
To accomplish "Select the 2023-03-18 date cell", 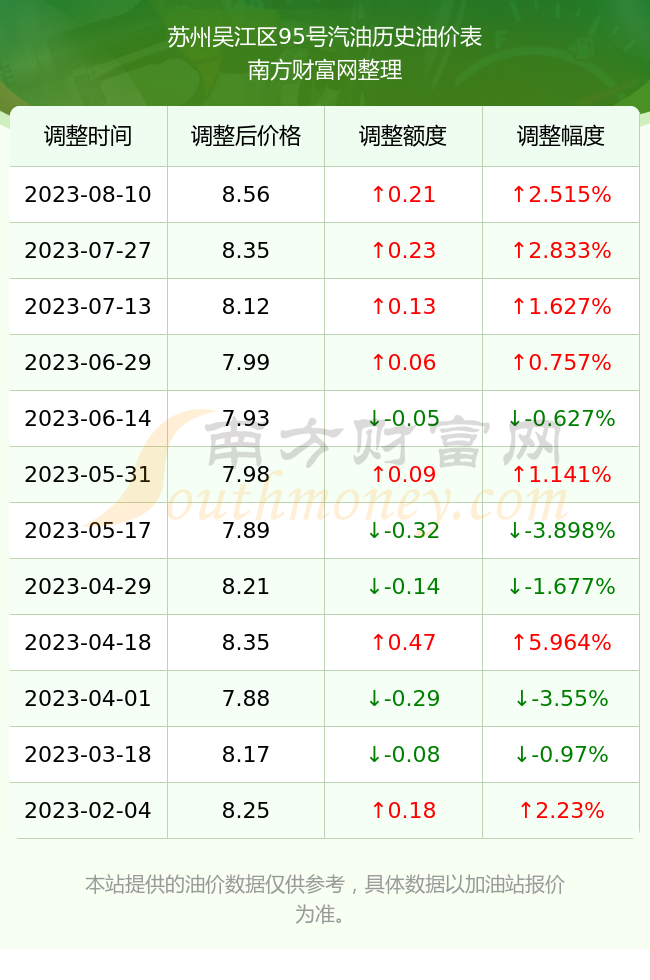I will coord(88,754).
